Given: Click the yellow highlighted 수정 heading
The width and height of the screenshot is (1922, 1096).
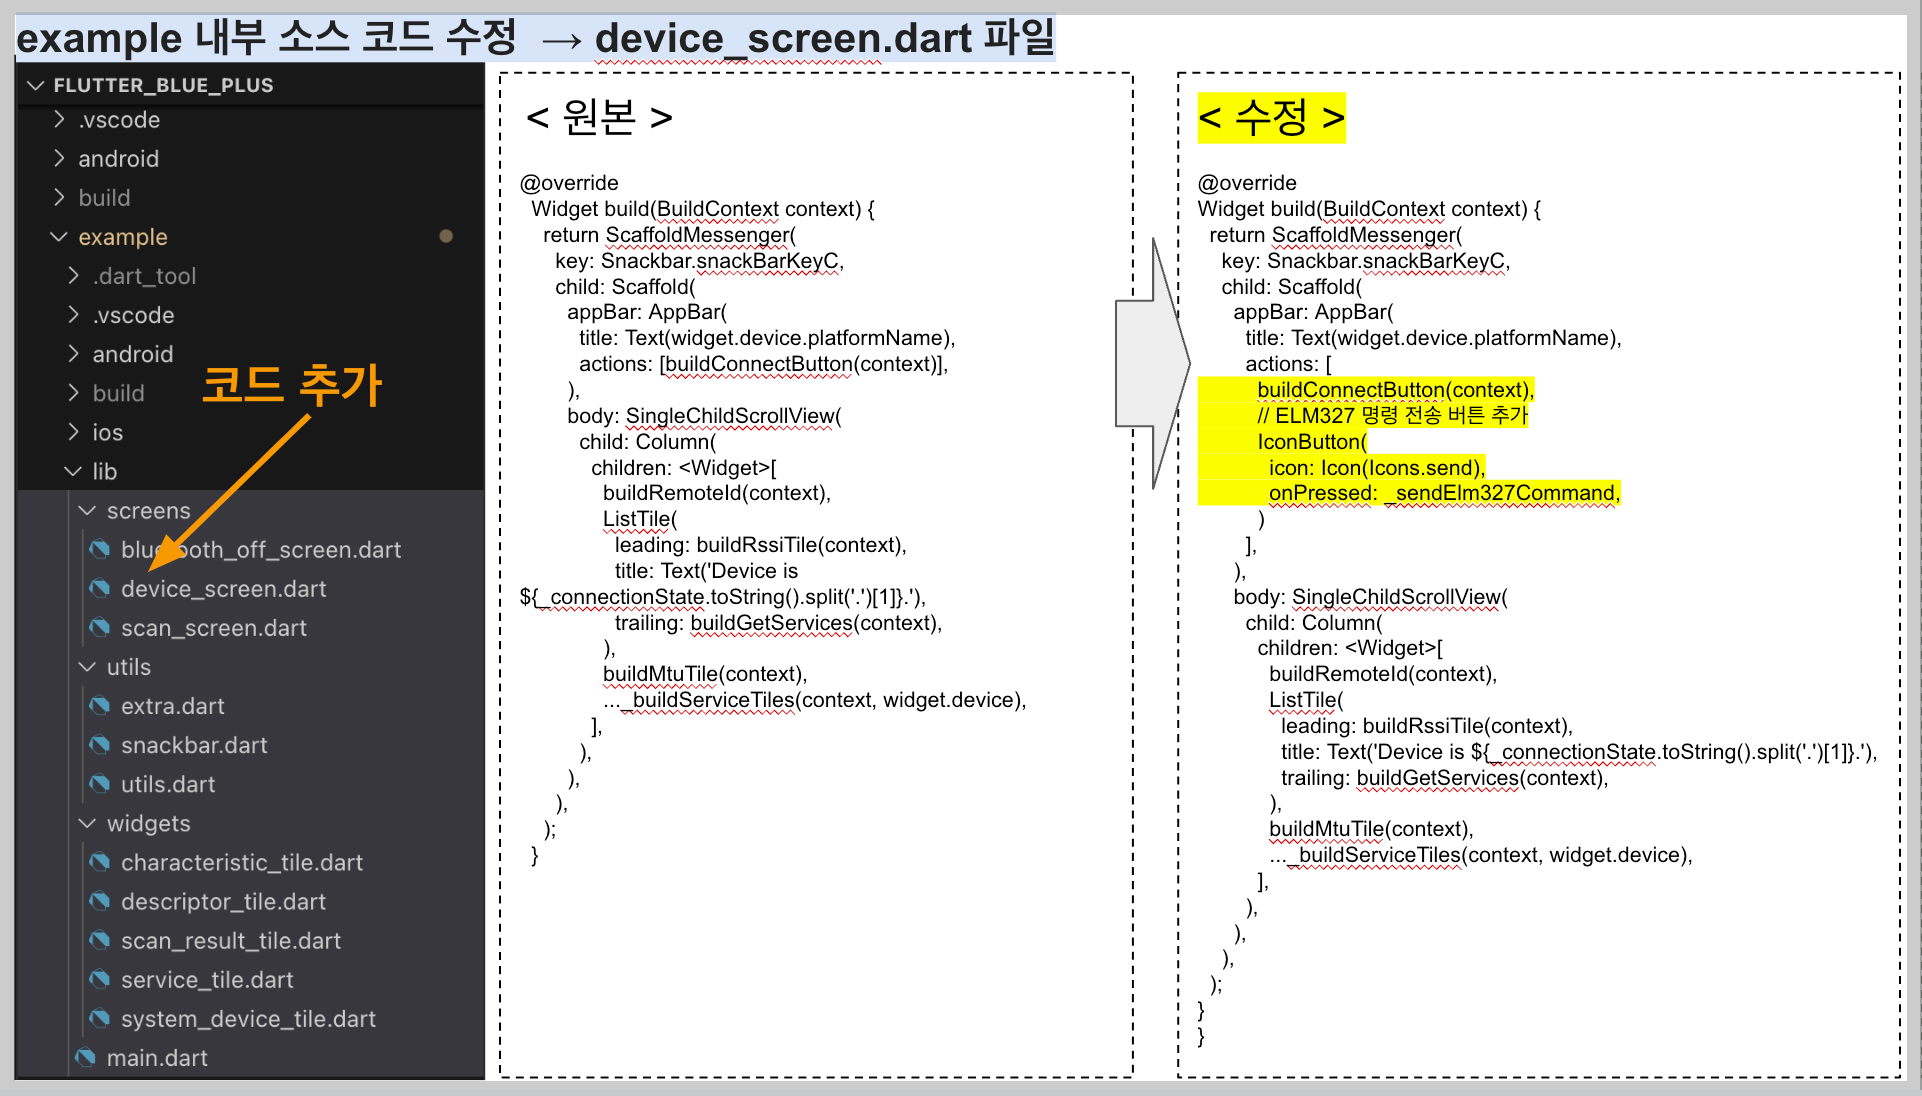Looking at the screenshot, I should (1270, 118).
